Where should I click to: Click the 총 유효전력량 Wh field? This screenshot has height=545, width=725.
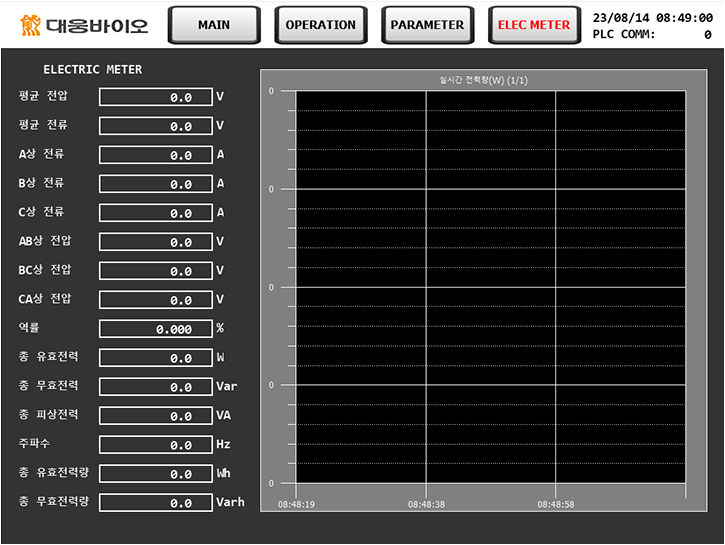(x=156, y=474)
